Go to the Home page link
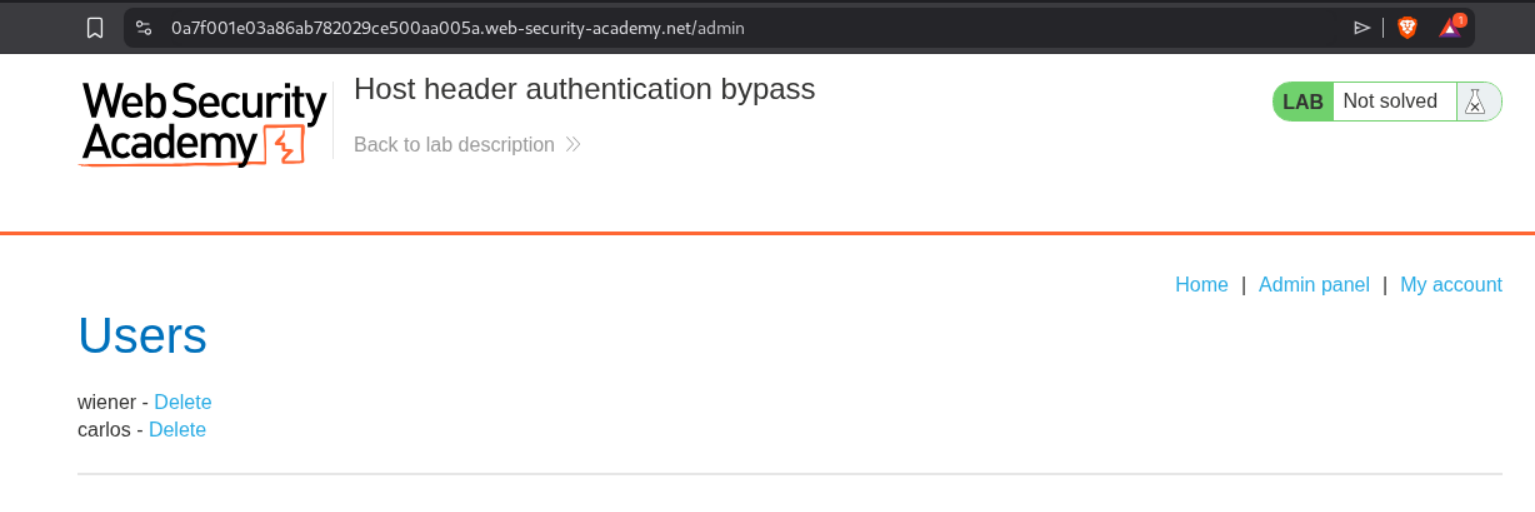 point(1201,285)
